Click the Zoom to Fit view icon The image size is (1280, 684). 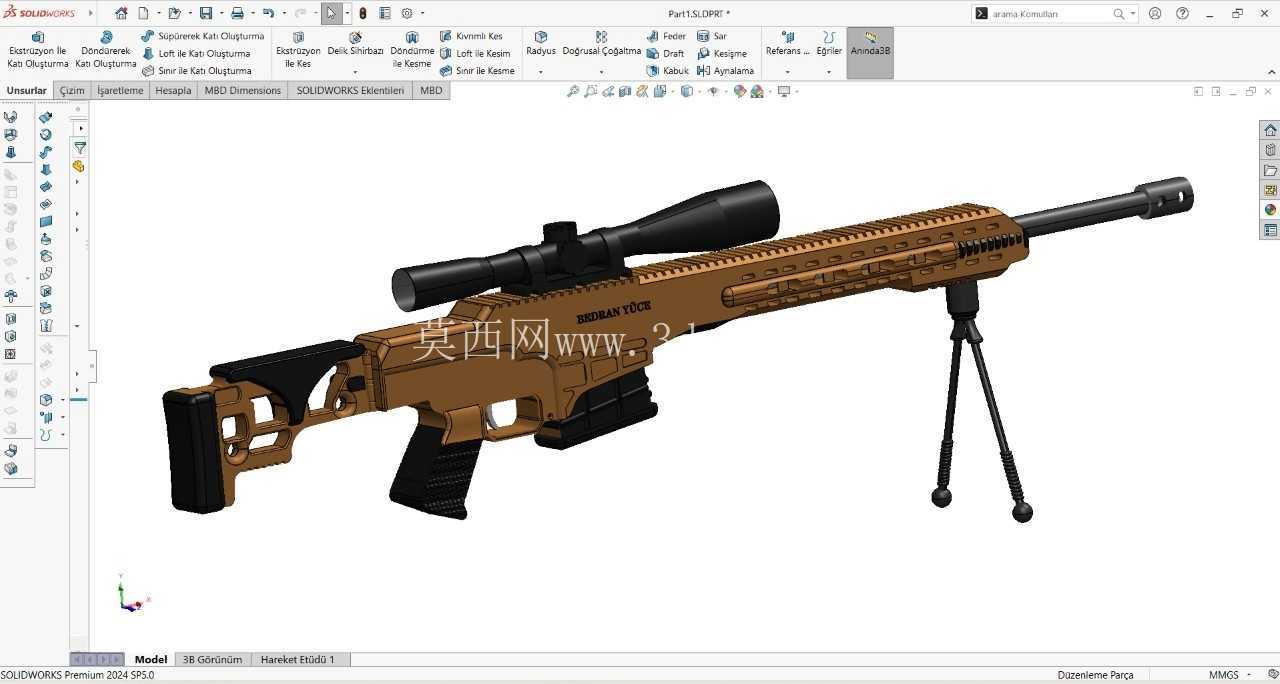[573, 91]
